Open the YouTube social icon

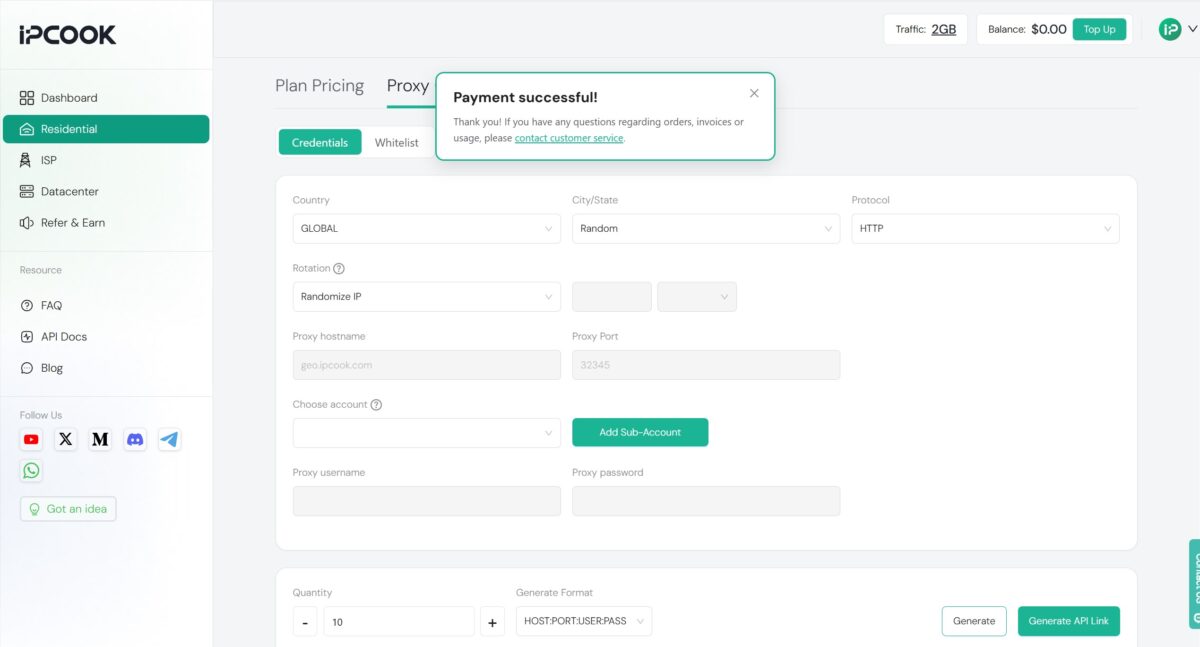point(32,439)
